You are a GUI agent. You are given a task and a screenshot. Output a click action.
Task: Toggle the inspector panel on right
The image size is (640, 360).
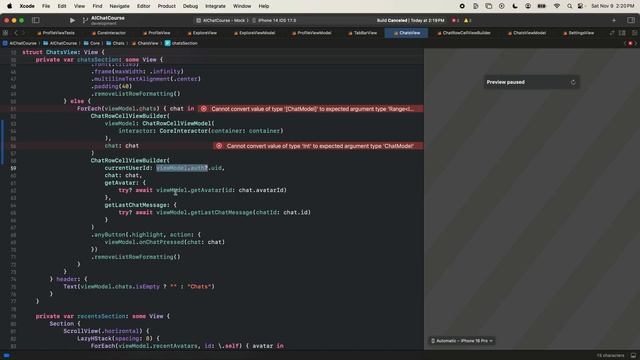tap(631, 20)
